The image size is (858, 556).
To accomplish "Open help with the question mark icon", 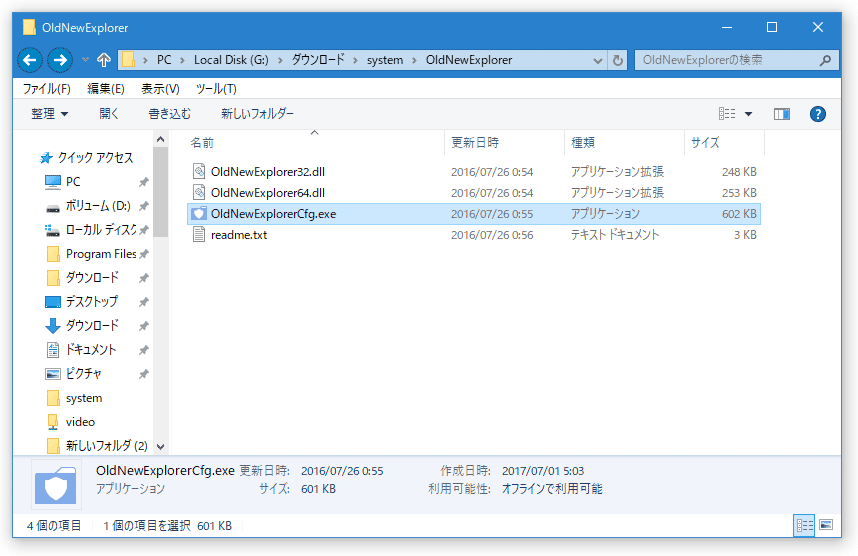I will [x=818, y=114].
